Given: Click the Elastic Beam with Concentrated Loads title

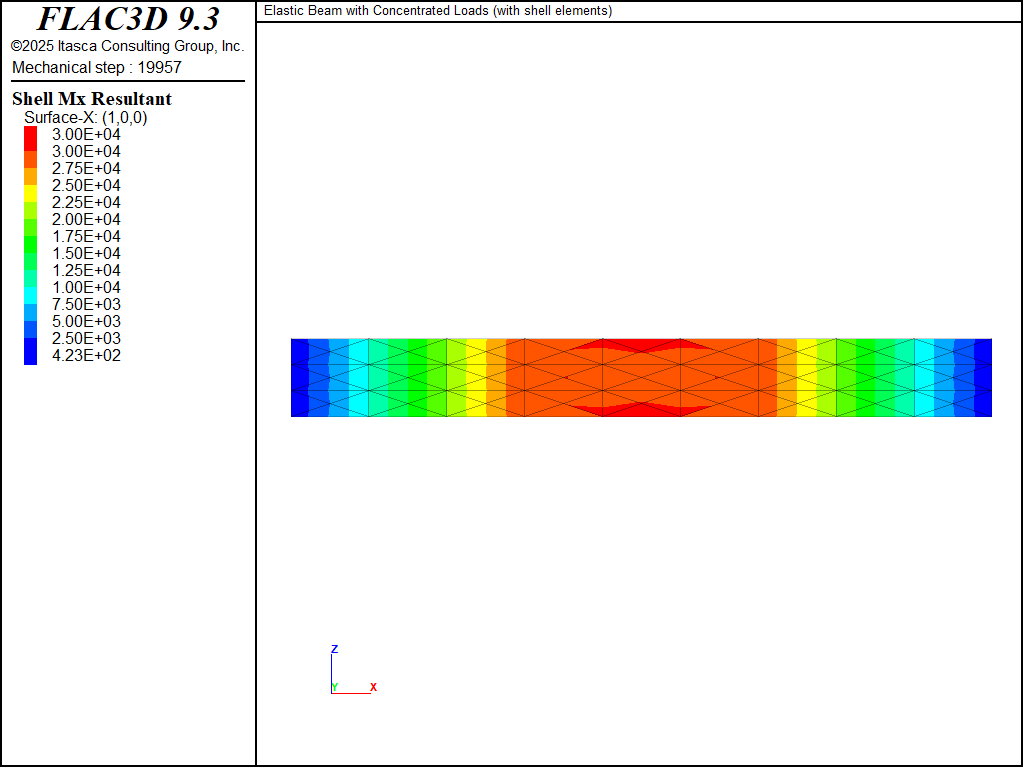Looking at the screenshot, I should (x=438, y=11).
